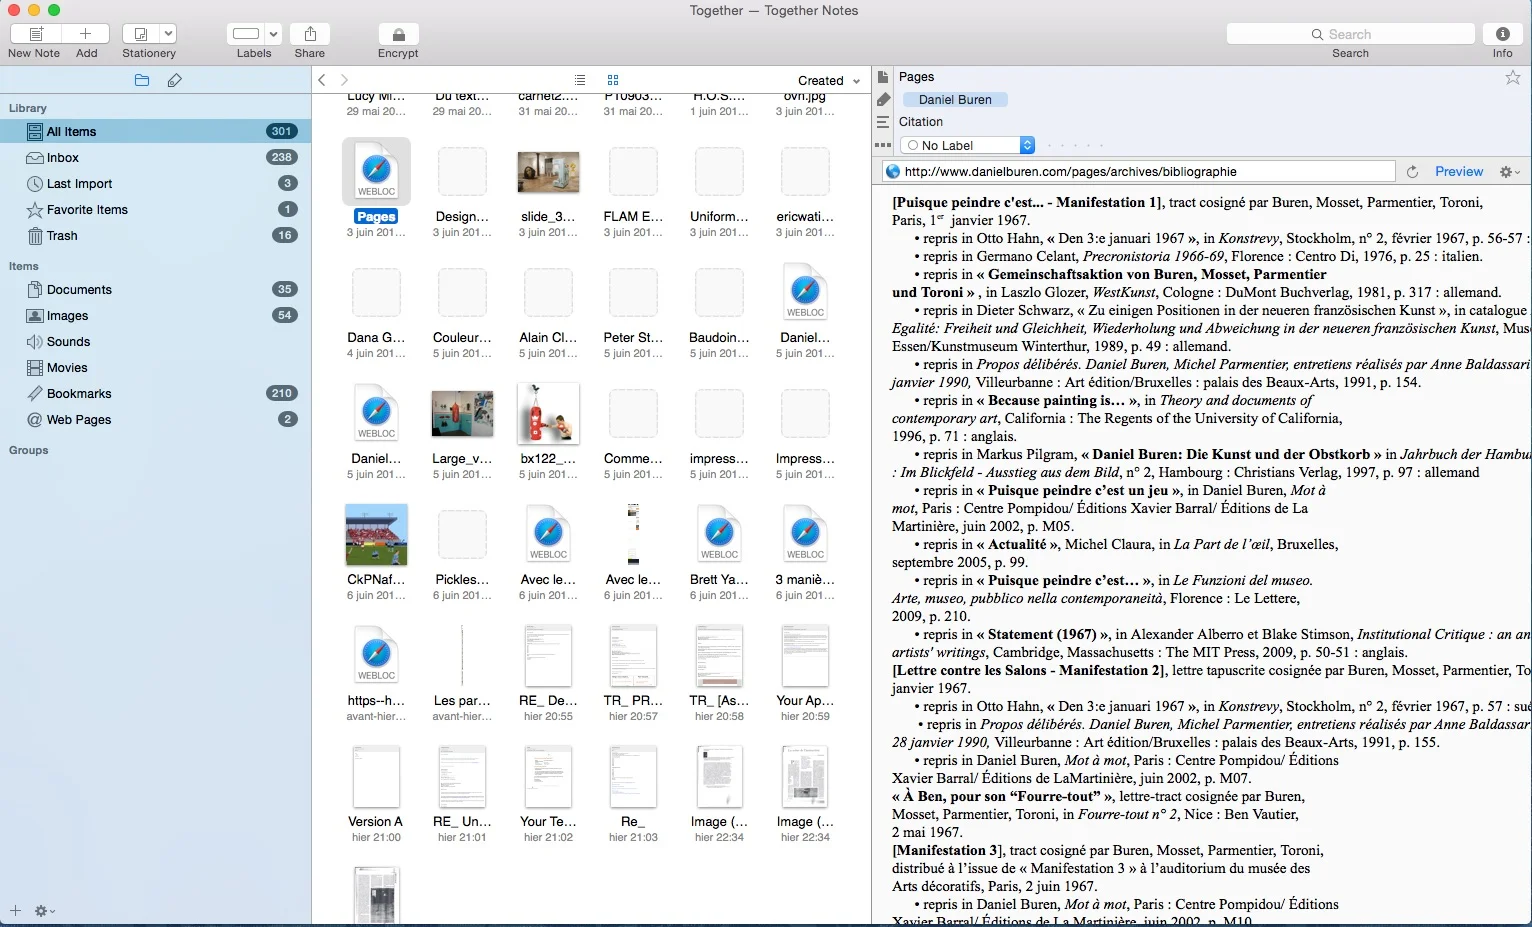Open the sidebar gear action menu
This screenshot has height=927, width=1532.
[45, 911]
